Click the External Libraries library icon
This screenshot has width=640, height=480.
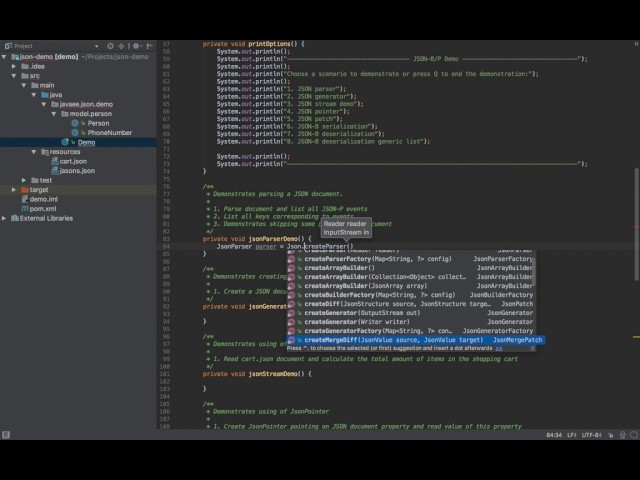15,218
